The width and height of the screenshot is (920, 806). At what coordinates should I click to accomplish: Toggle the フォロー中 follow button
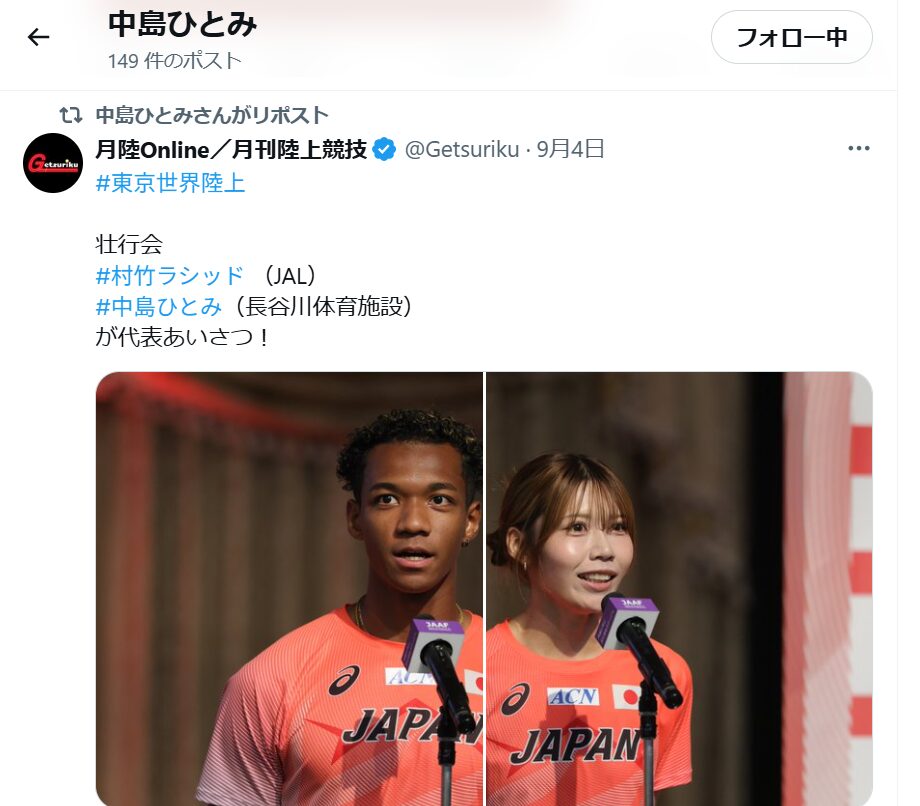(792, 37)
